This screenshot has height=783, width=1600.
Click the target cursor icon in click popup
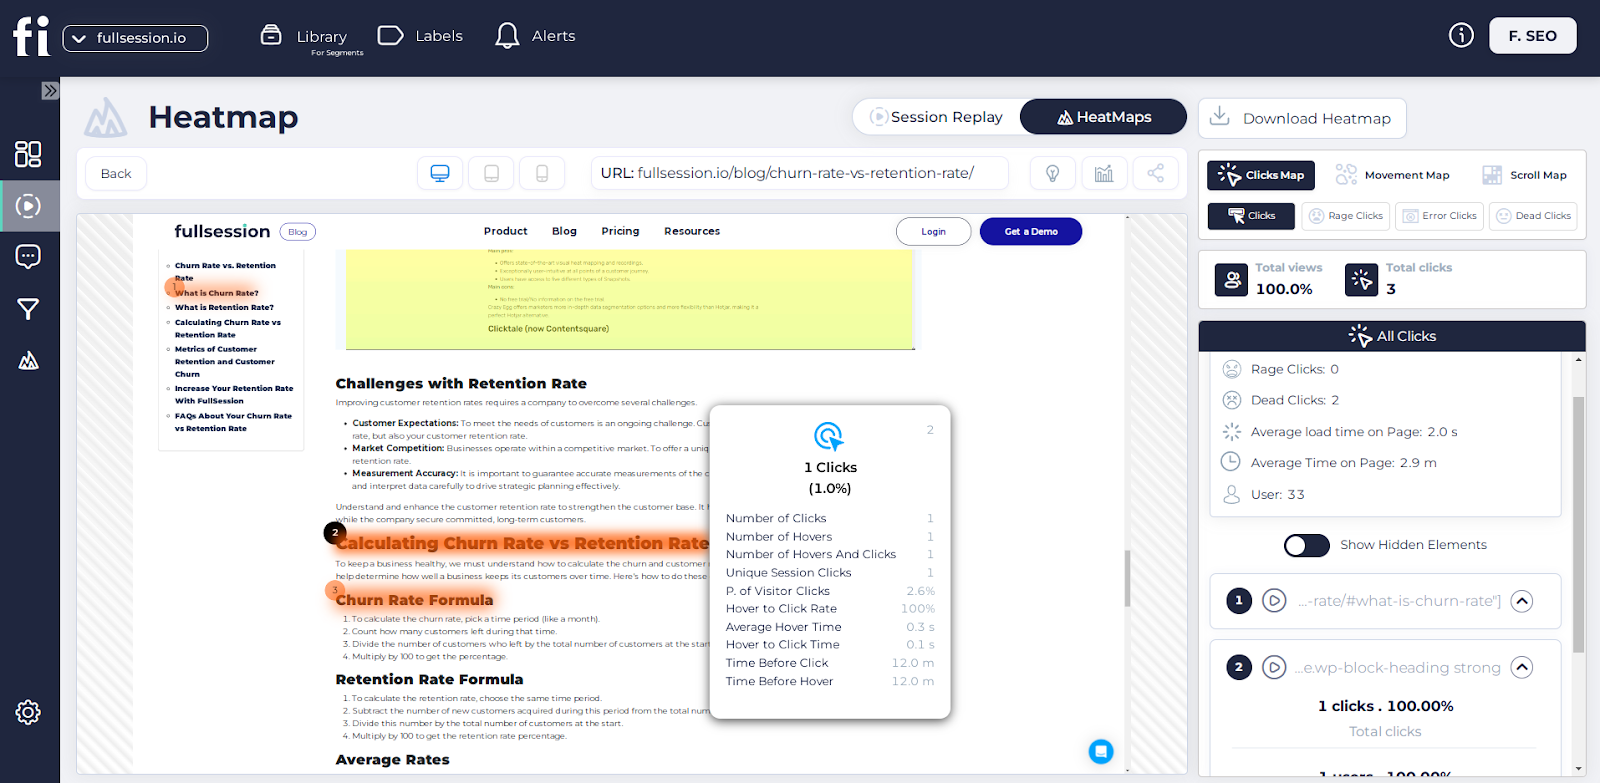point(829,436)
